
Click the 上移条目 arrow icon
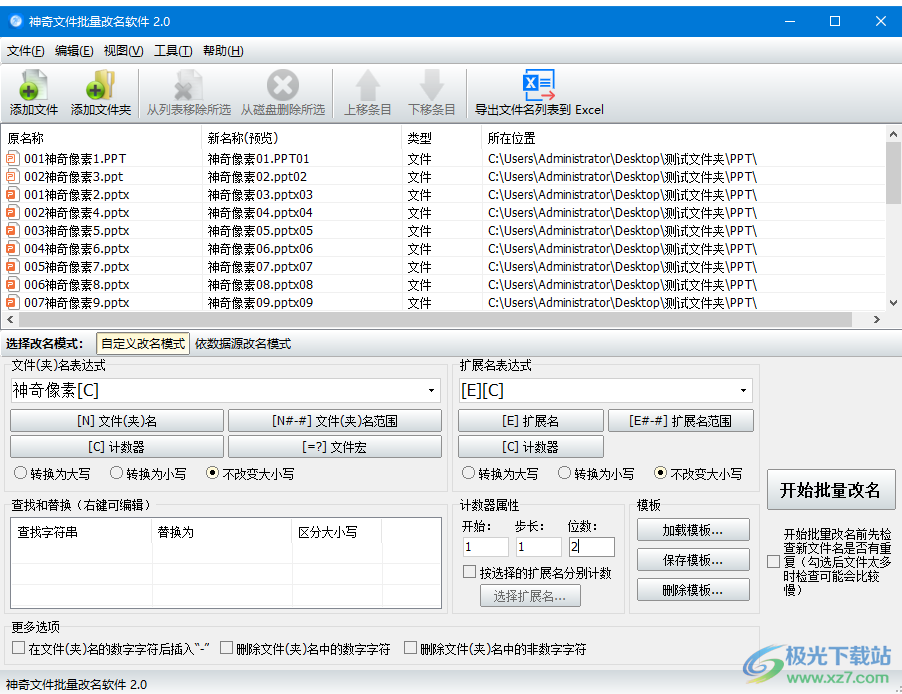point(367,85)
